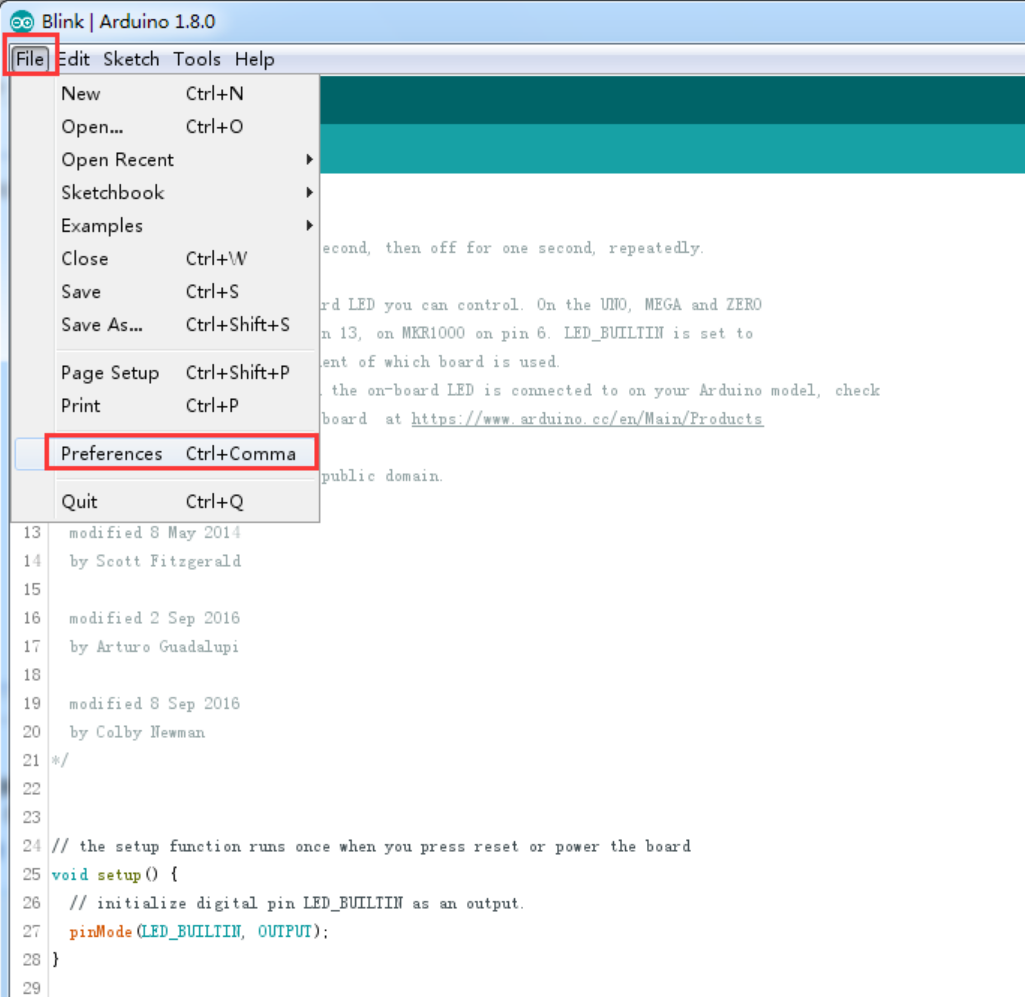Click the closing brace on line 28
This screenshot has width=1029, height=997.
coord(56,960)
